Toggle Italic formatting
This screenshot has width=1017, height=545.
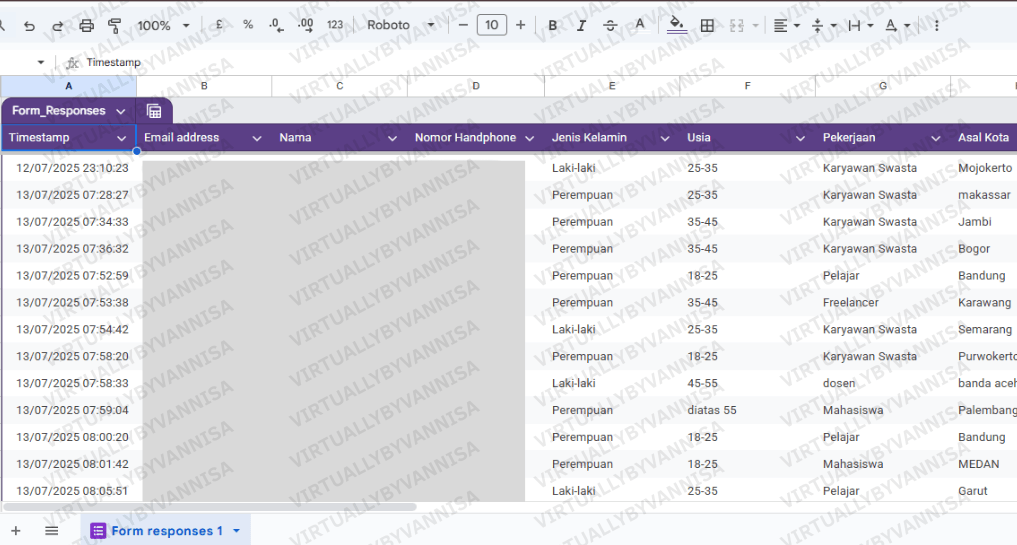tap(581, 25)
